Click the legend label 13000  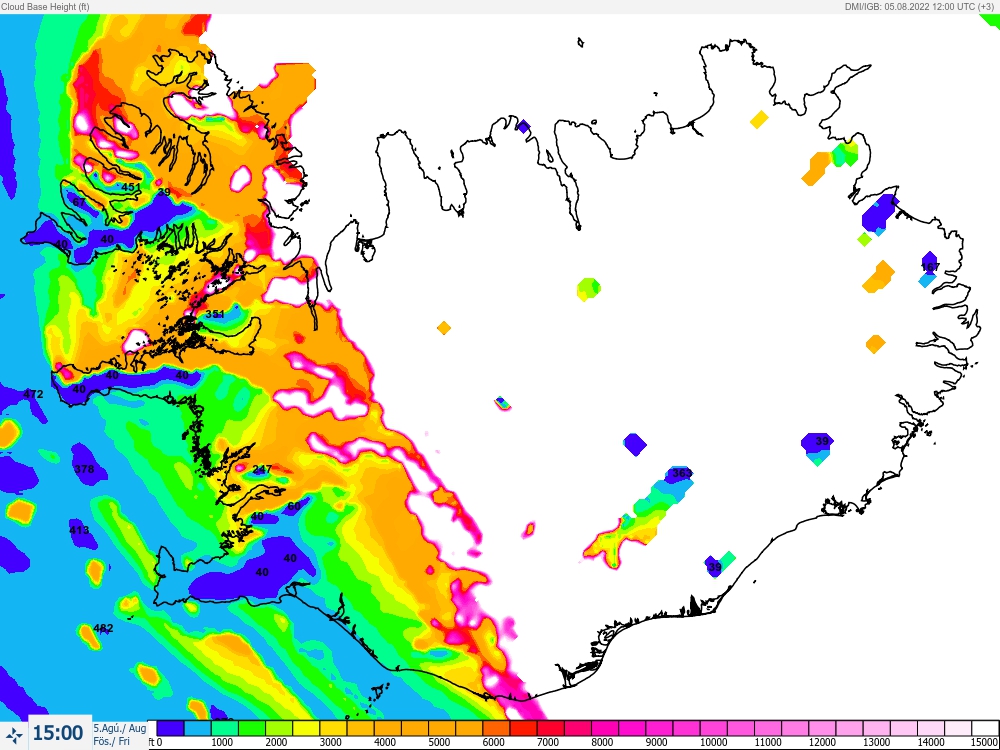point(876,743)
